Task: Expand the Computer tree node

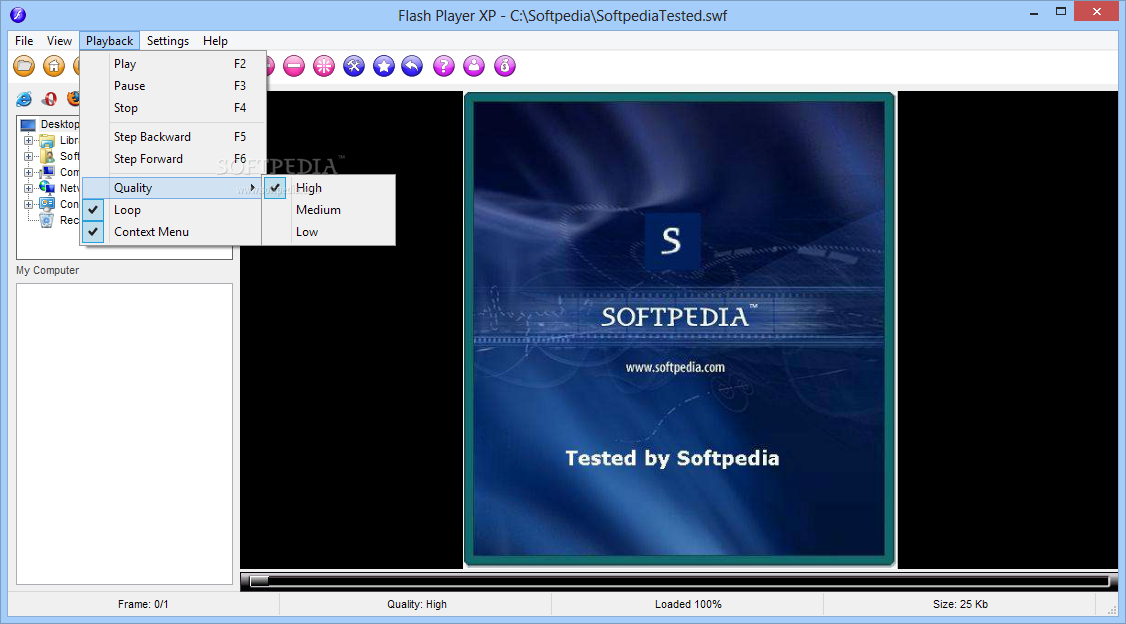Action: (29, 172)
